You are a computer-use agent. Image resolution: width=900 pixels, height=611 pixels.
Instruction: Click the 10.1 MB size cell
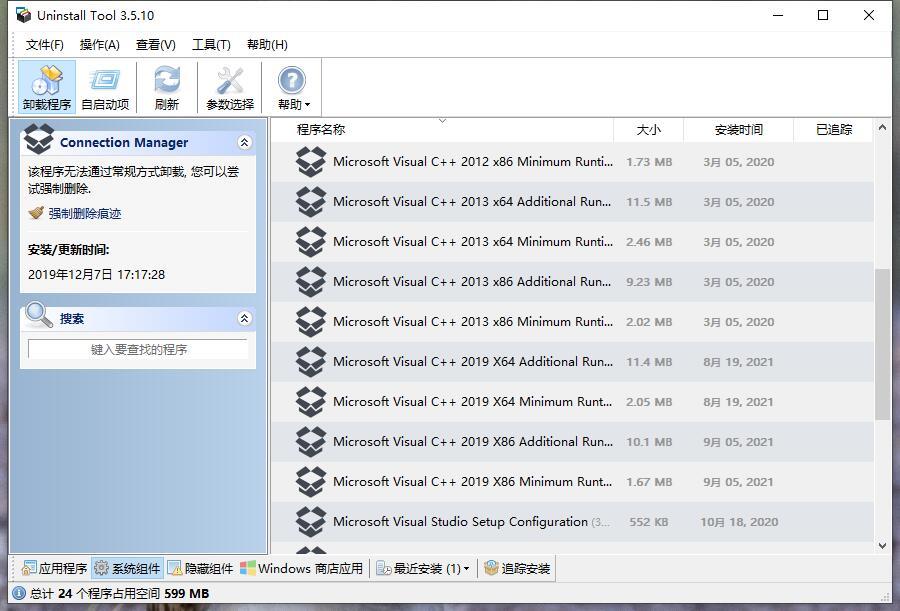tap(649, 442)
